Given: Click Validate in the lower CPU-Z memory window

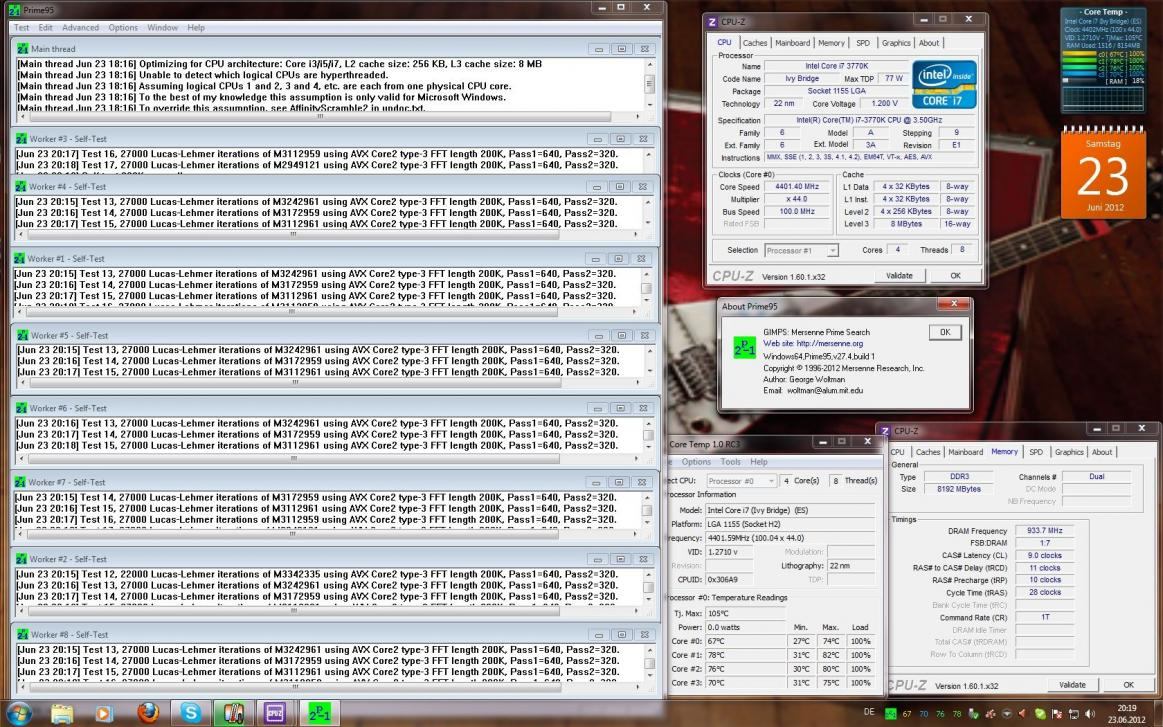Looking at the screenshot, I should tap(1073, 685).
